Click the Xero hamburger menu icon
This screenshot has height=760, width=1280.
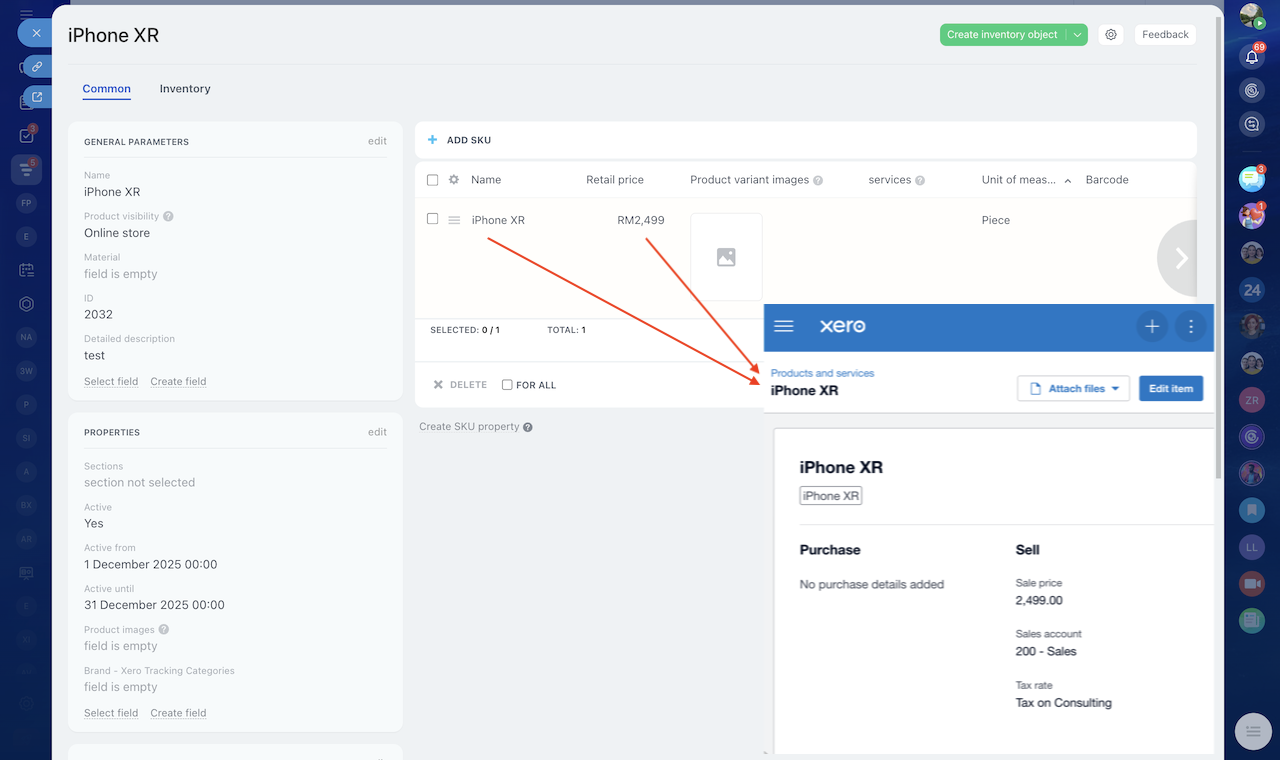pyautogui.click(x=784, y=327)
